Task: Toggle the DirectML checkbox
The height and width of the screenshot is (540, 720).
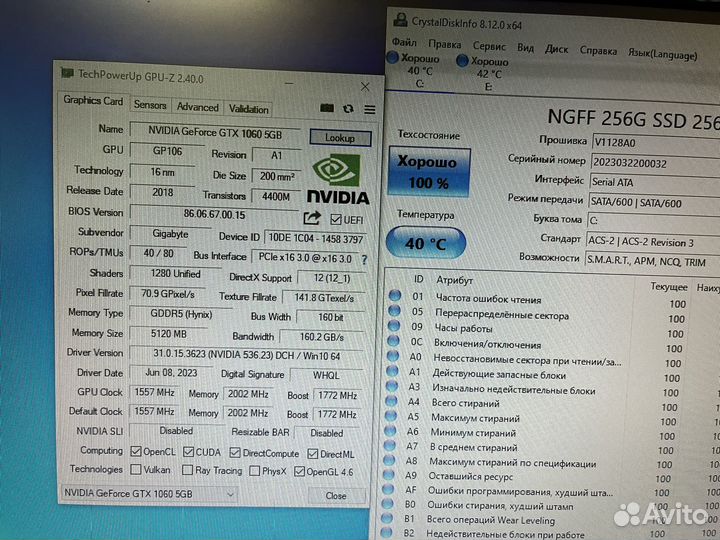Action: (313, 454)
